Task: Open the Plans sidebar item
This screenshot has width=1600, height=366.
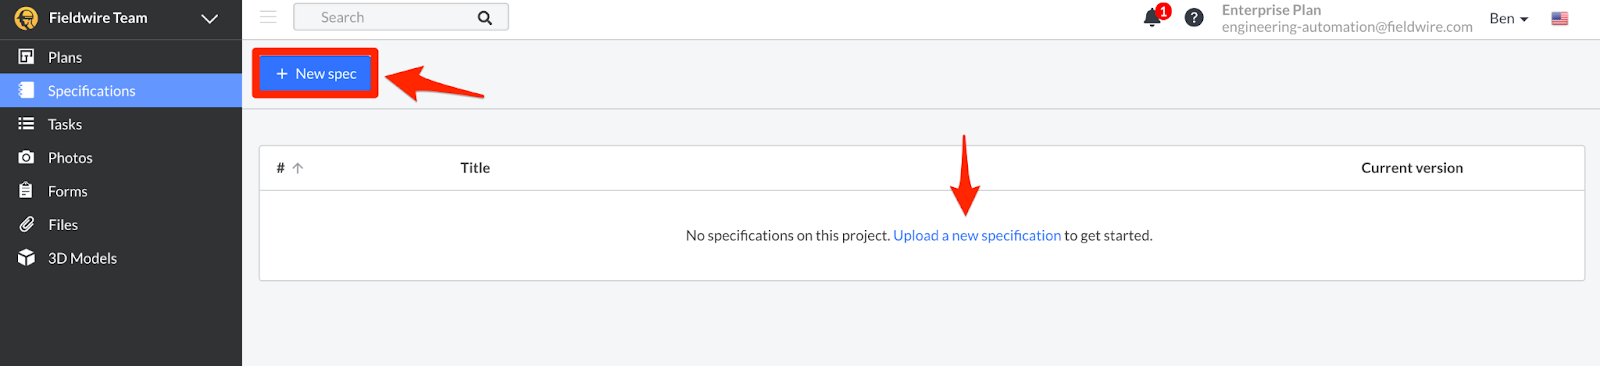Action: tap(121, 57)
